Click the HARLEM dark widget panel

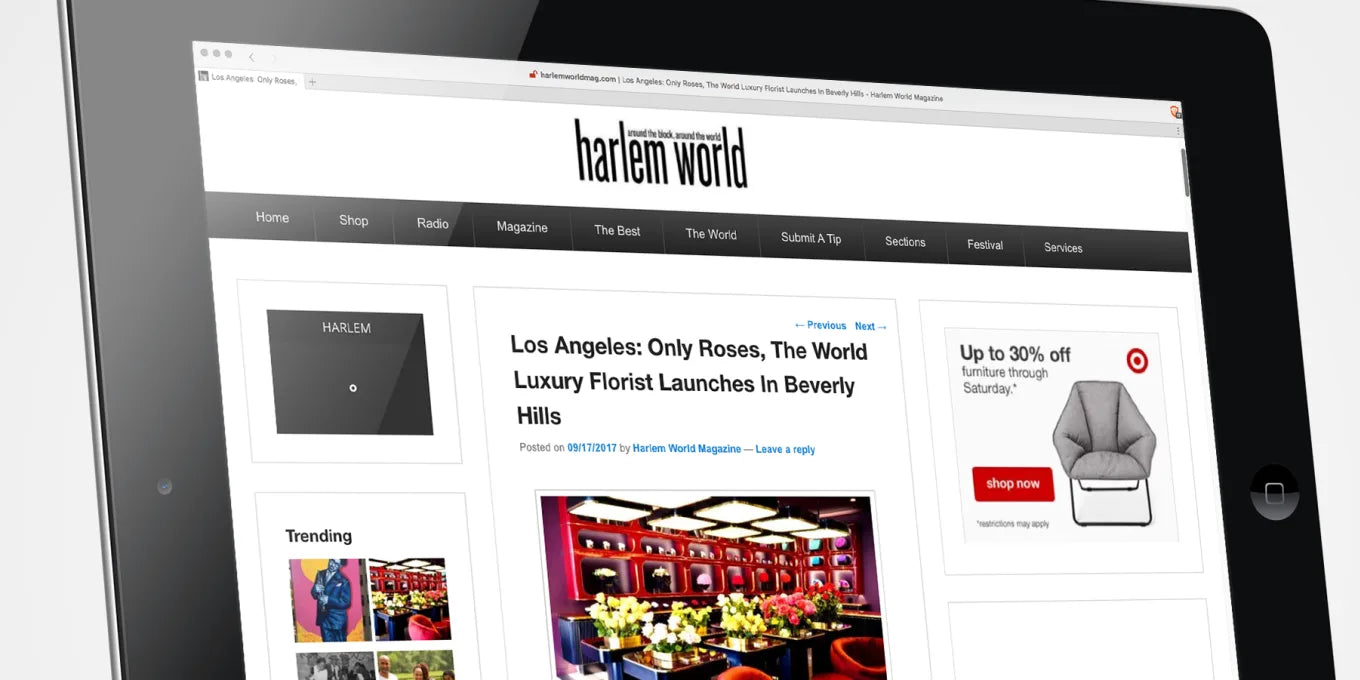click(x=349, y=372)
